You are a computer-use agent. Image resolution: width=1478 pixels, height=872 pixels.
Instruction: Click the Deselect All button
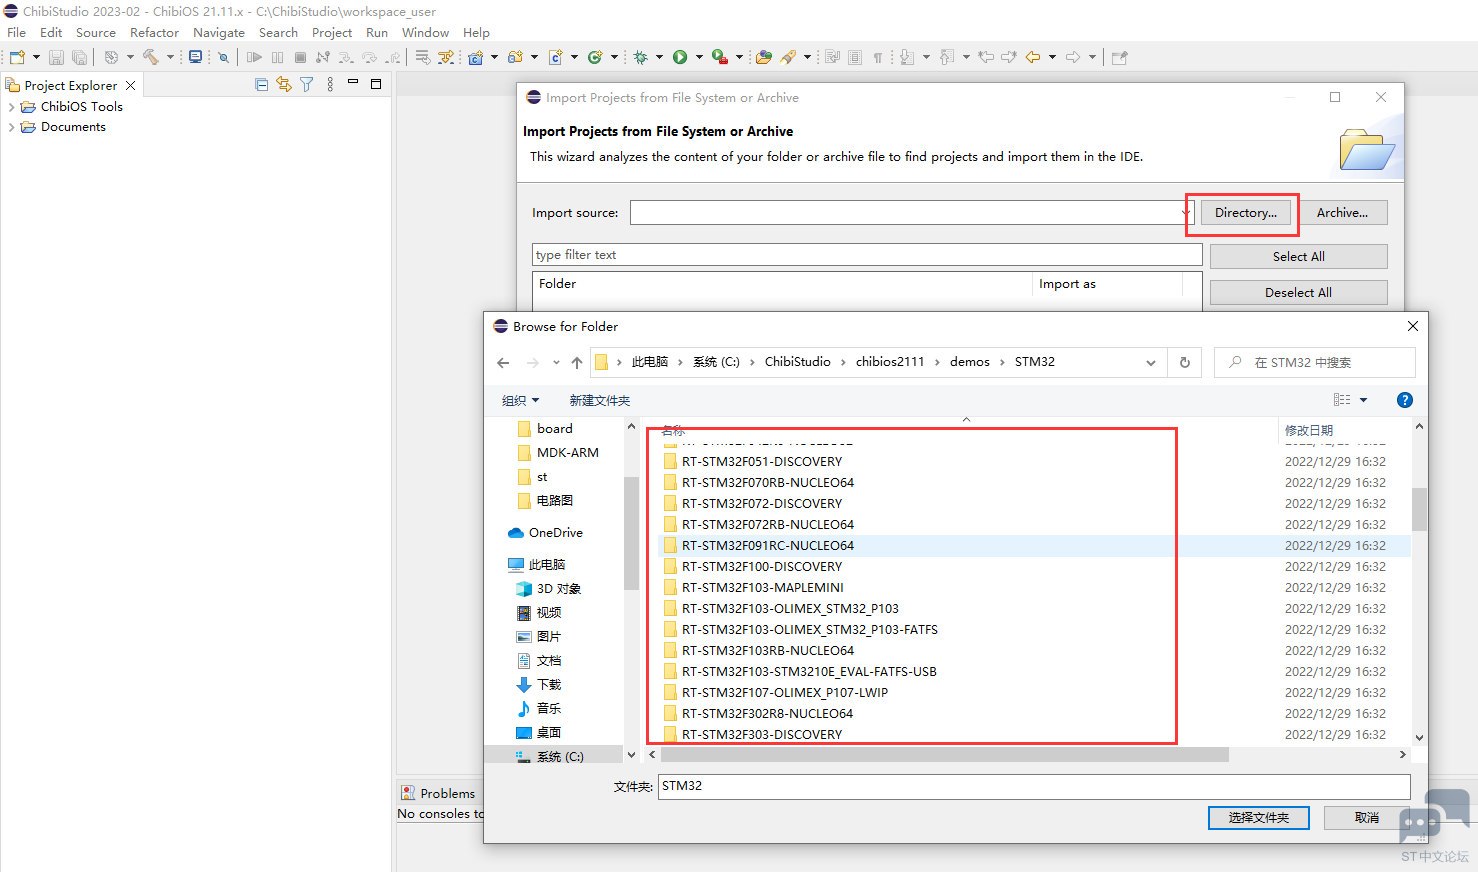[x=1298, y=293]
